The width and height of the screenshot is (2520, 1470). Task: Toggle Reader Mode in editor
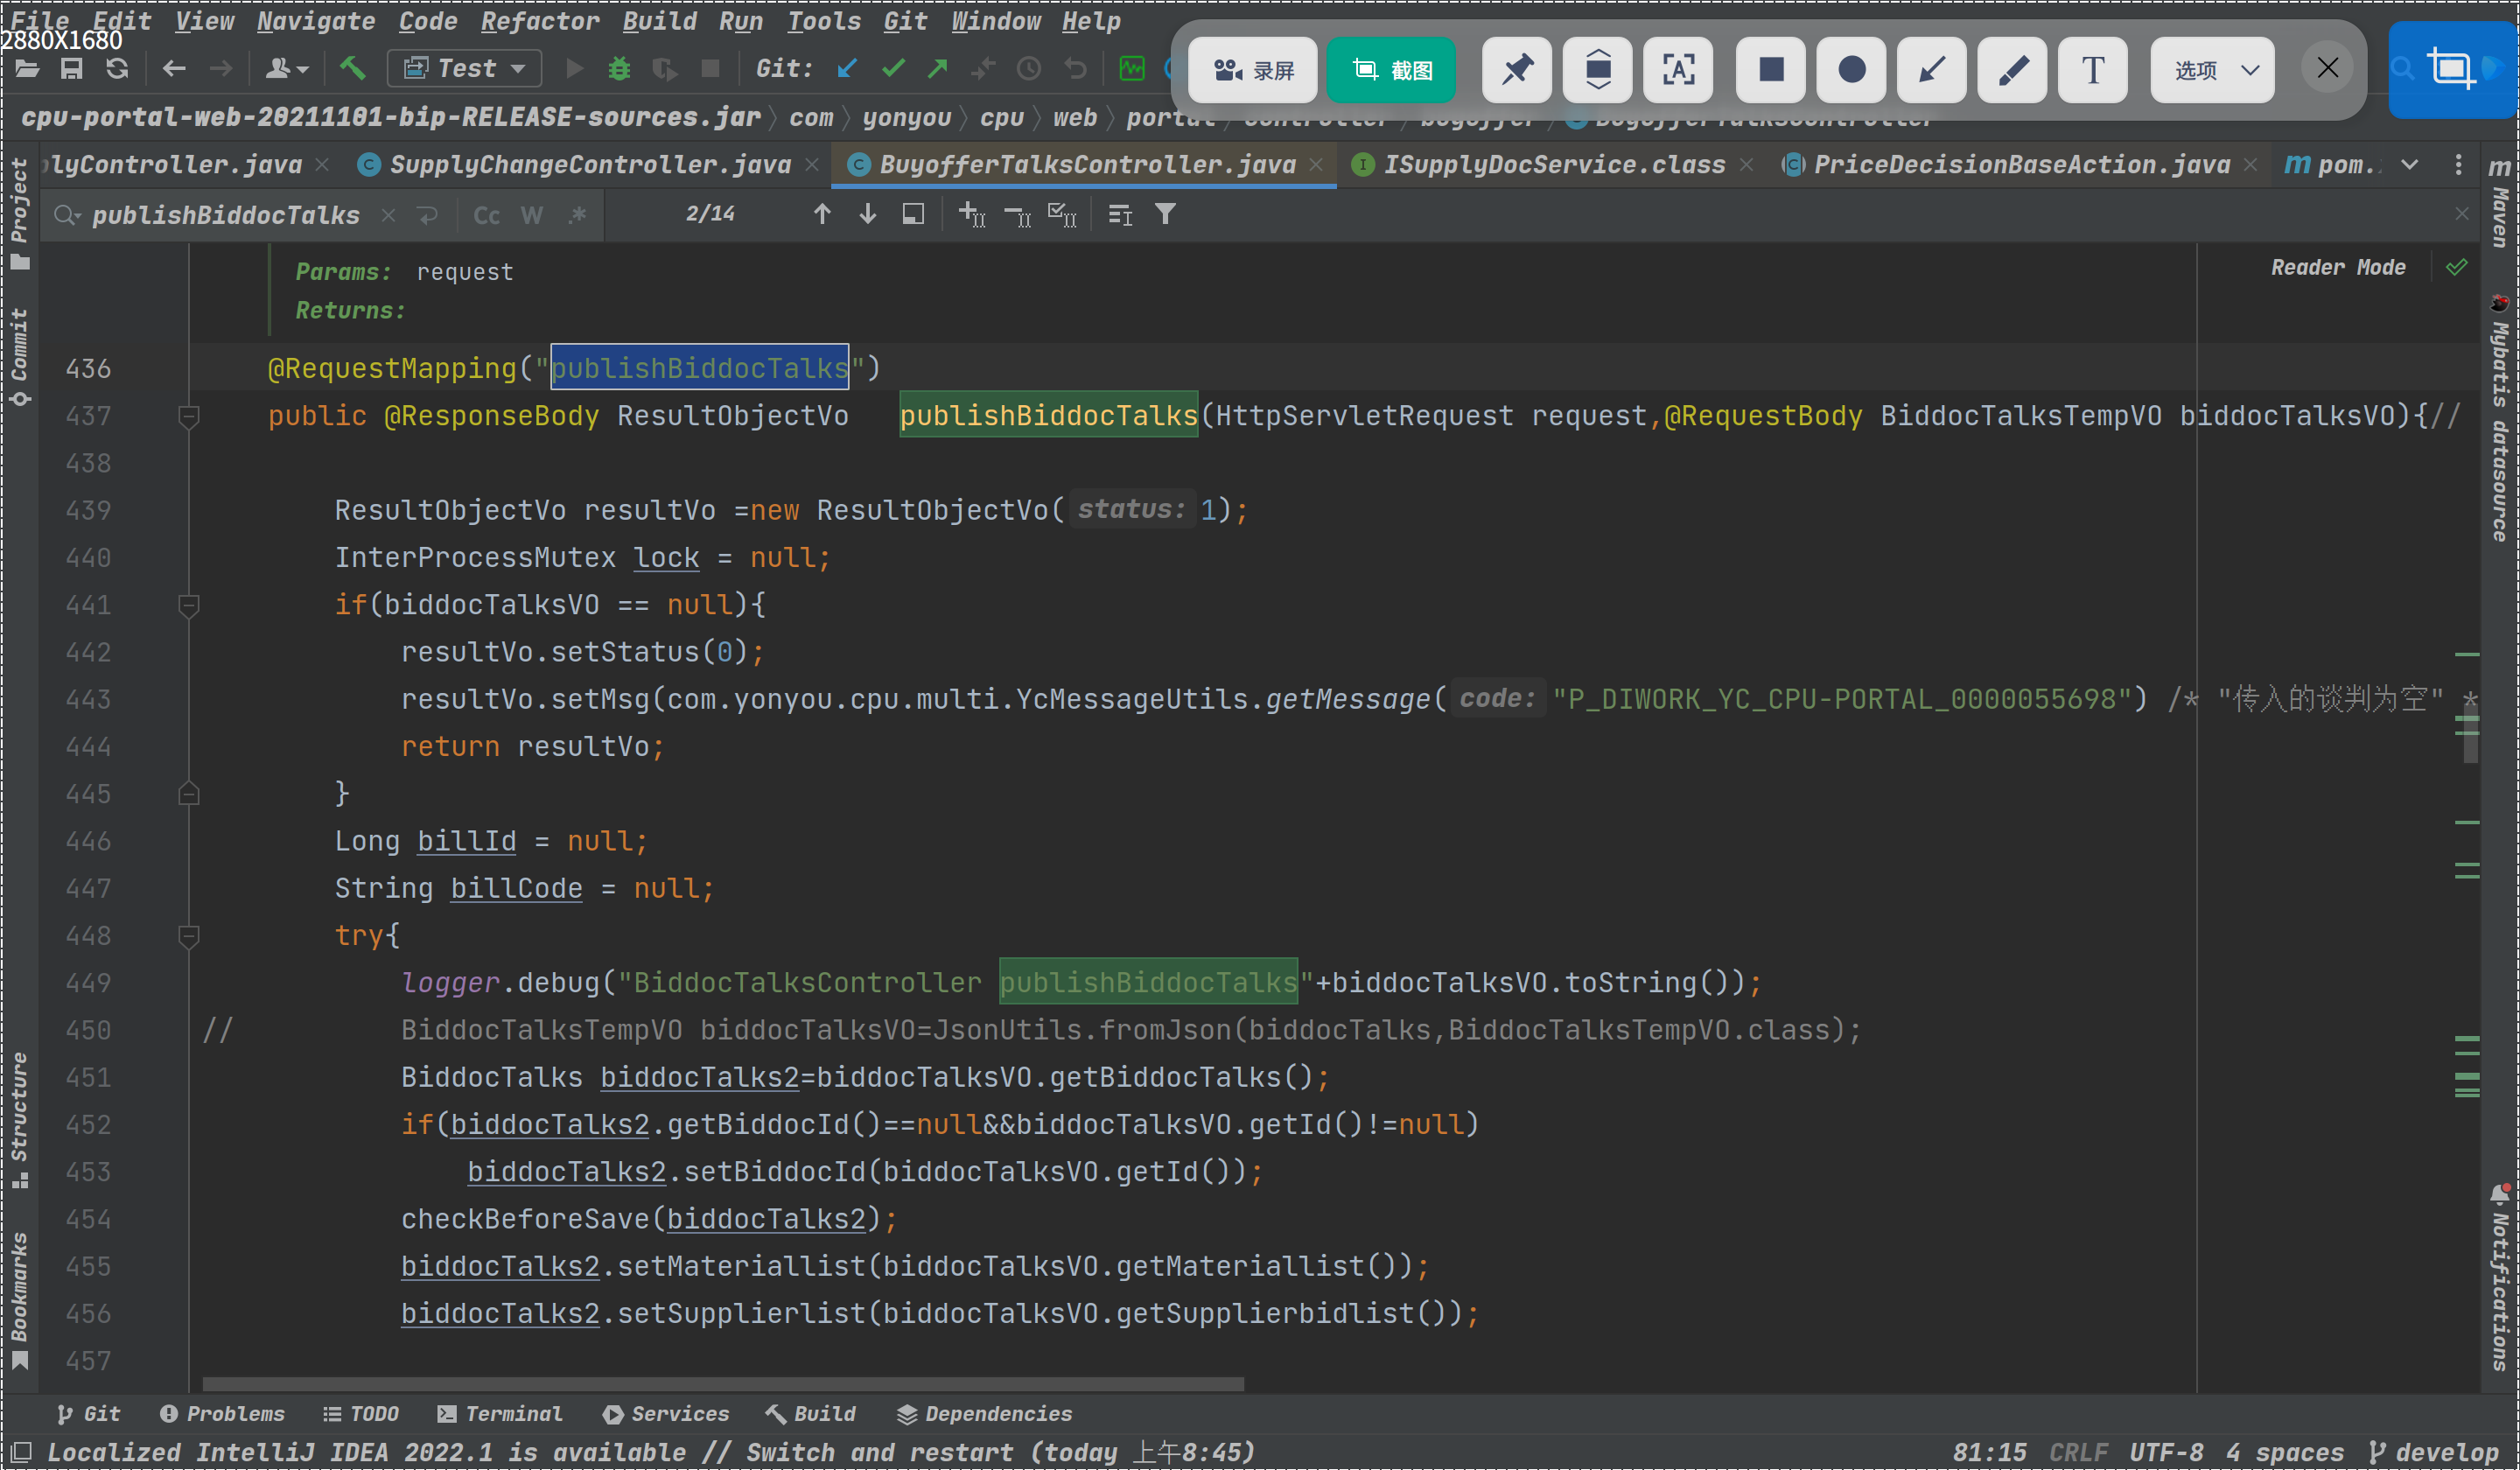(x=2338, y=267)
